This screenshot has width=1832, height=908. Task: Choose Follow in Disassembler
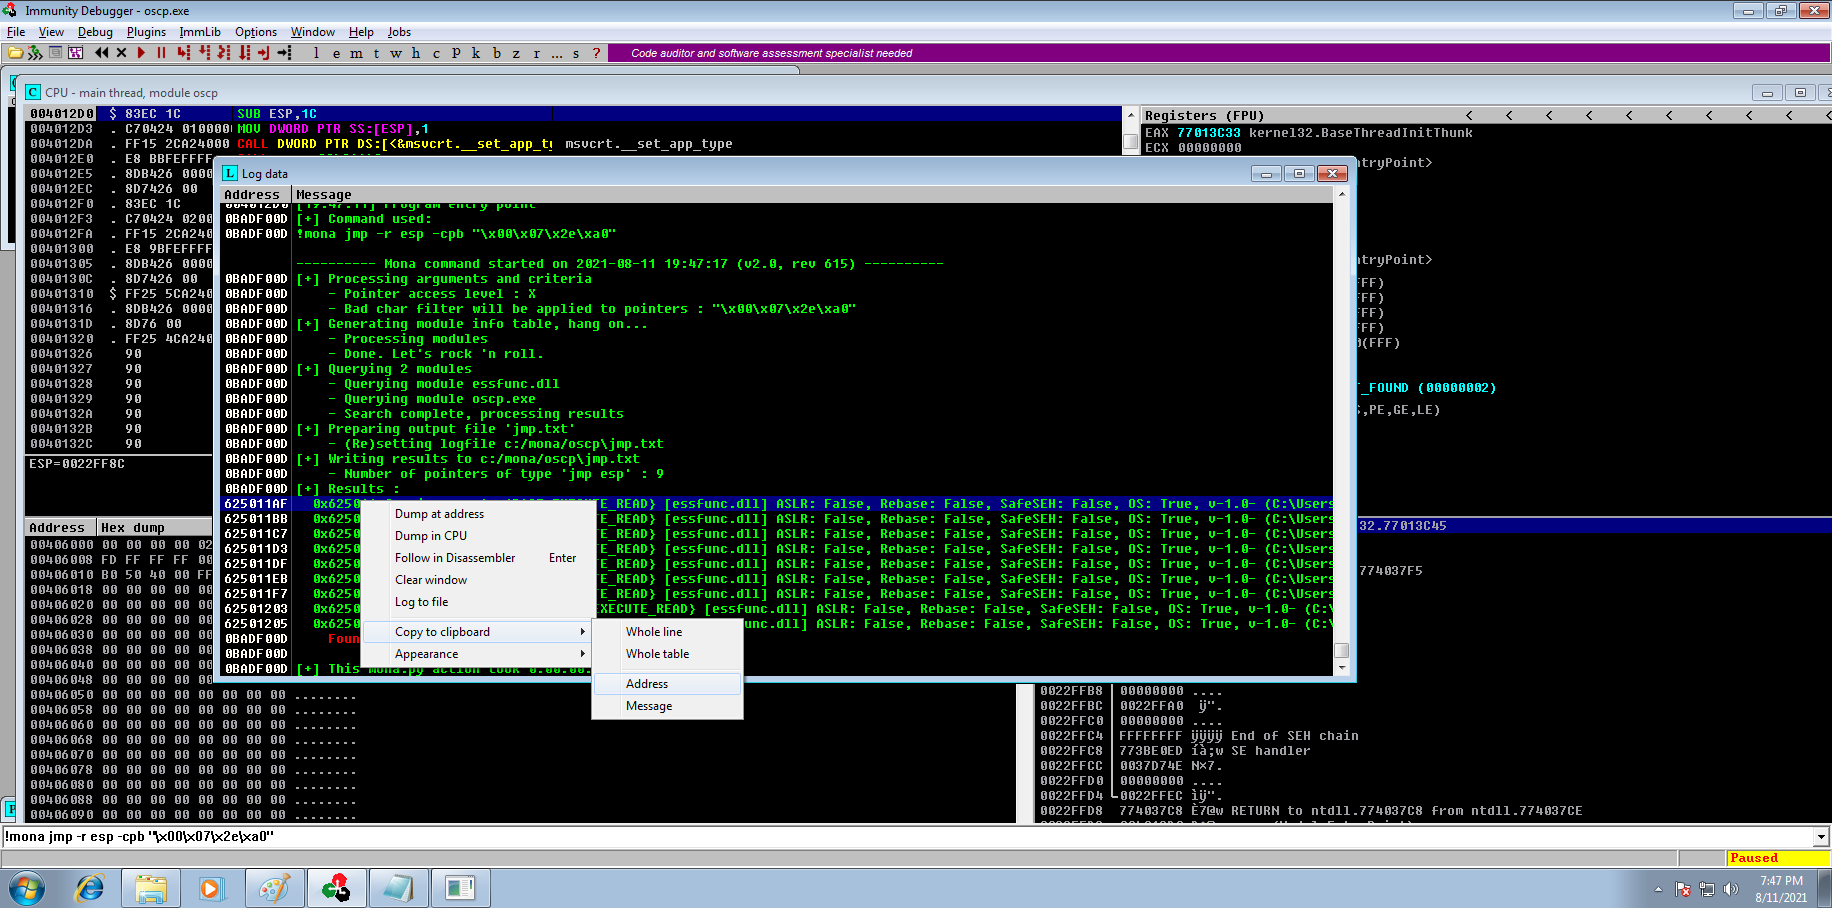pyautogui.click(x=477, y=558)
